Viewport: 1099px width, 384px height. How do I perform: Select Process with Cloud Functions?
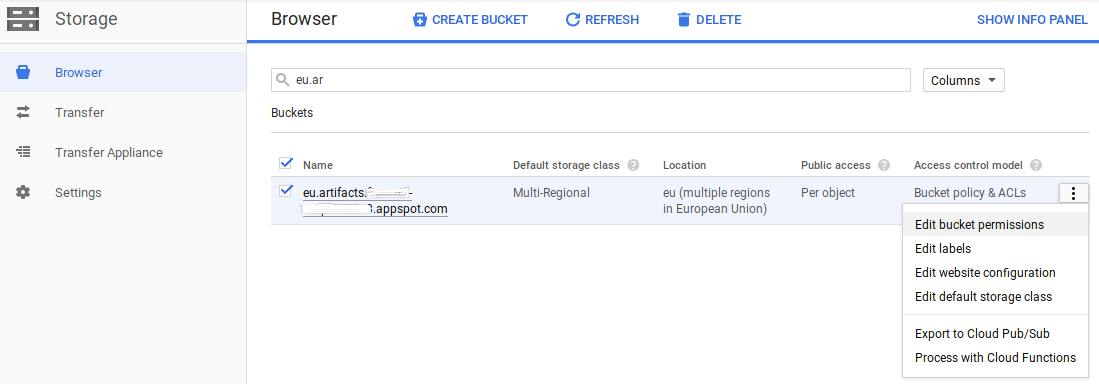point(995,357)
